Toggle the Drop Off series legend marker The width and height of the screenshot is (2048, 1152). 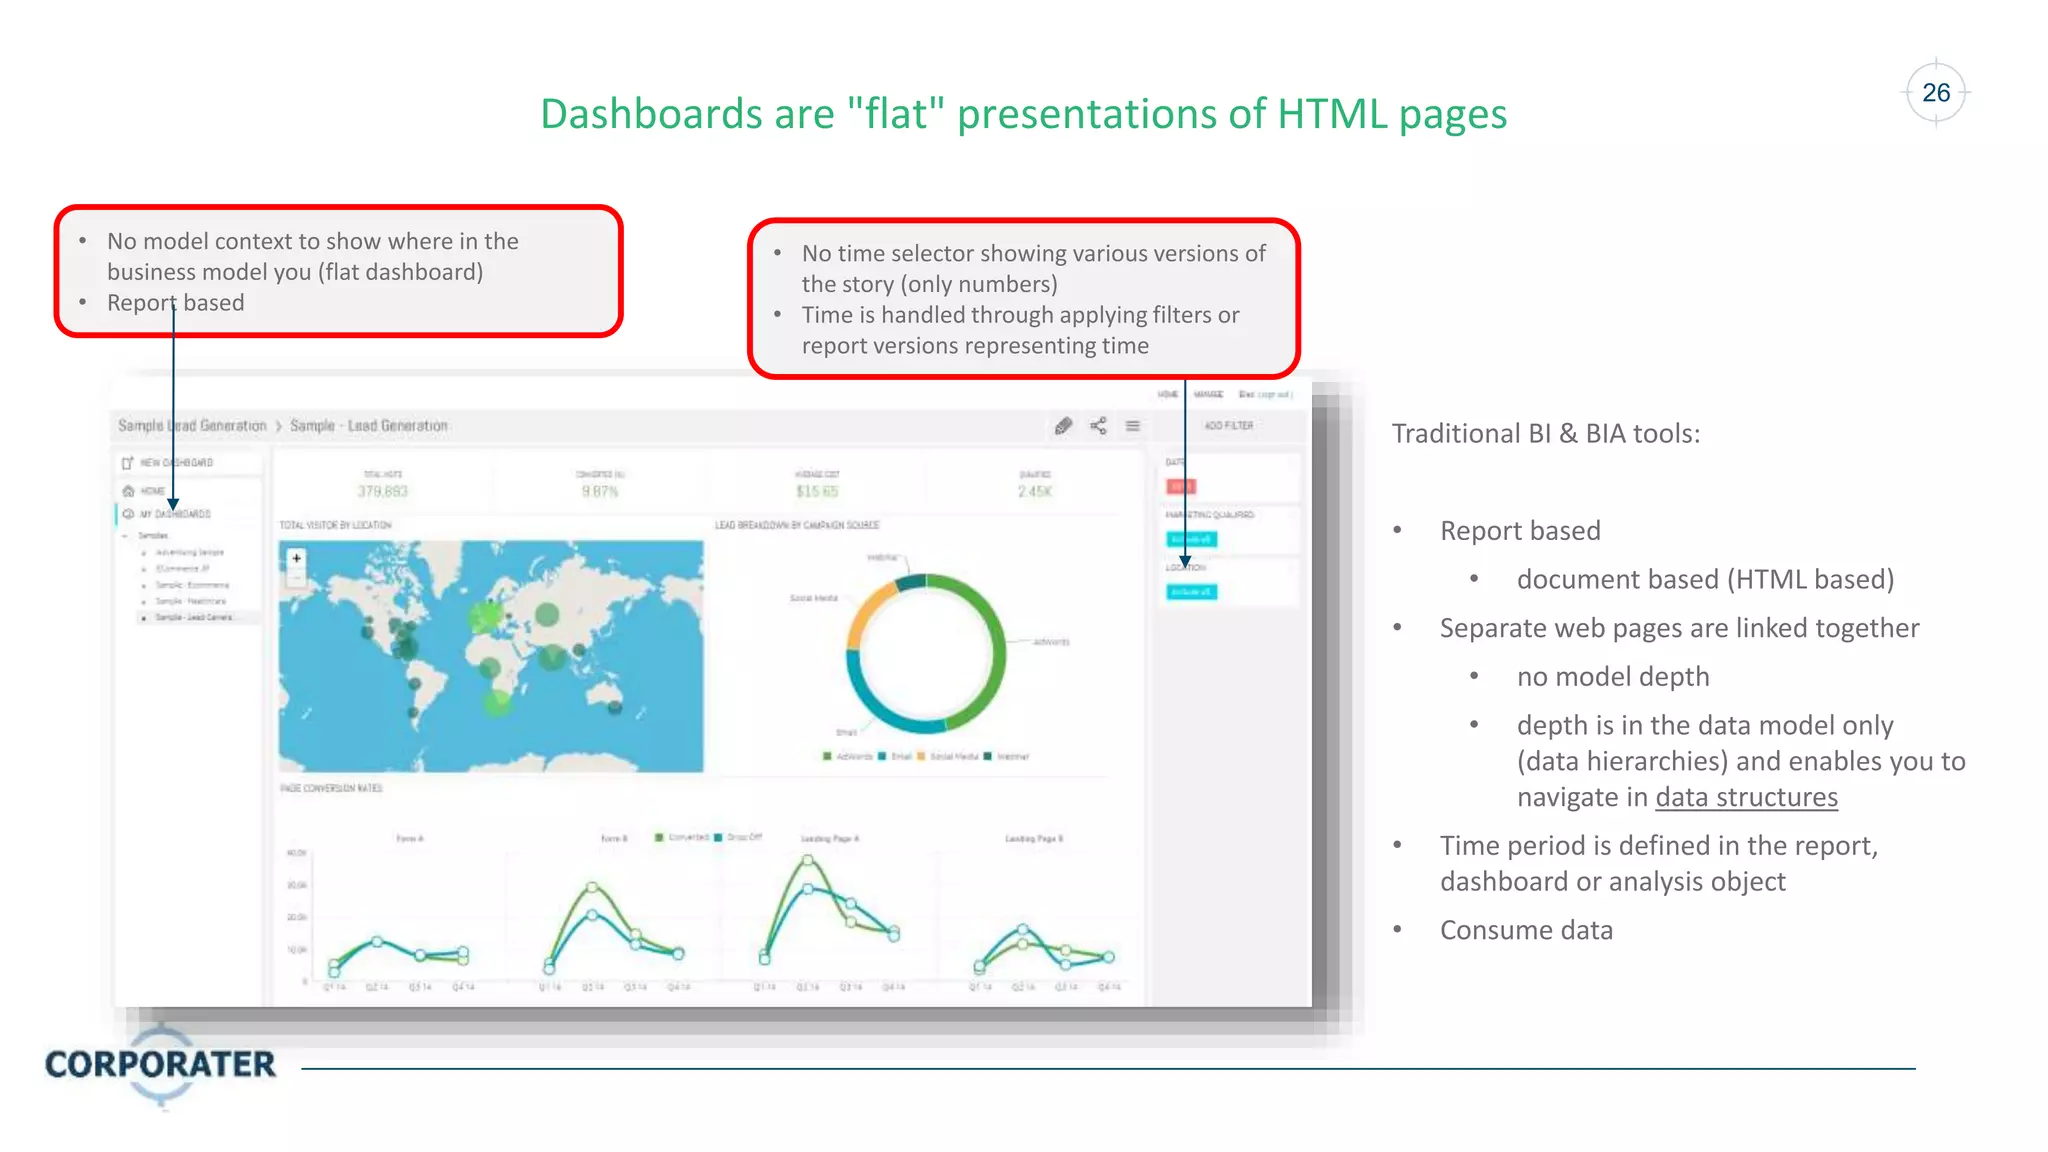[718, 837]
